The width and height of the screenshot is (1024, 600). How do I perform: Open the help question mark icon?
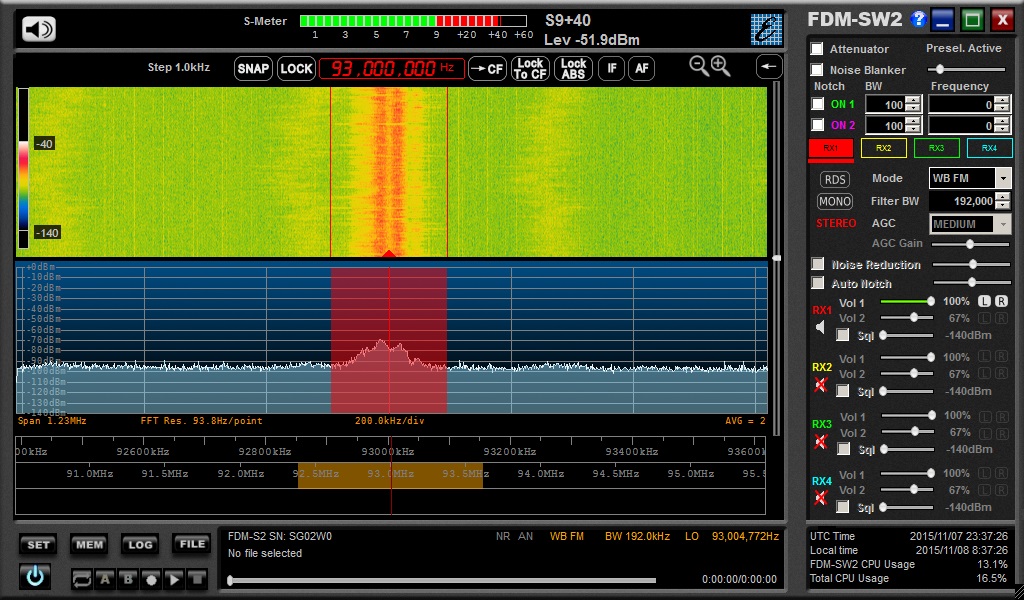tap(919, 19)
